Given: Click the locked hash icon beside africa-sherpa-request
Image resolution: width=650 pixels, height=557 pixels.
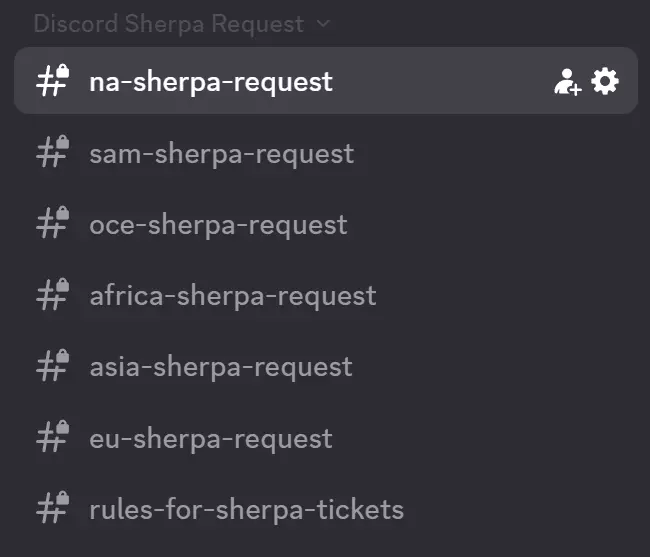Looking at the screenshot, I should coord(52,295).
